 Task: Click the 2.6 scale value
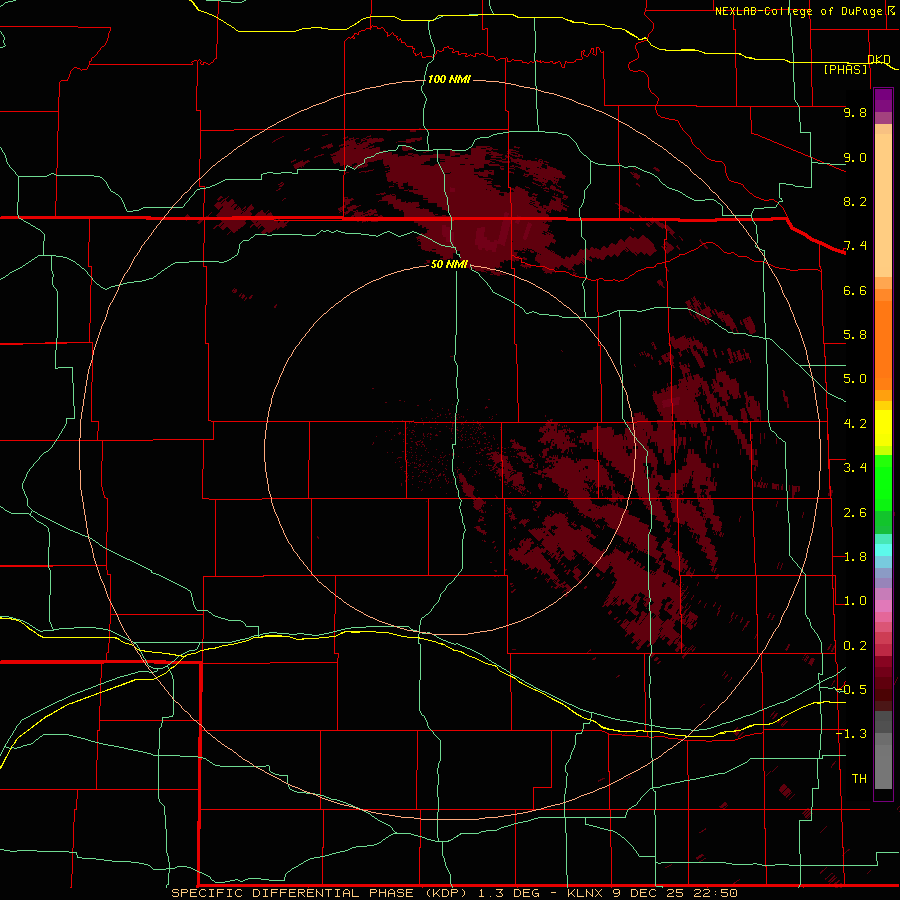[x=855, y=513]
